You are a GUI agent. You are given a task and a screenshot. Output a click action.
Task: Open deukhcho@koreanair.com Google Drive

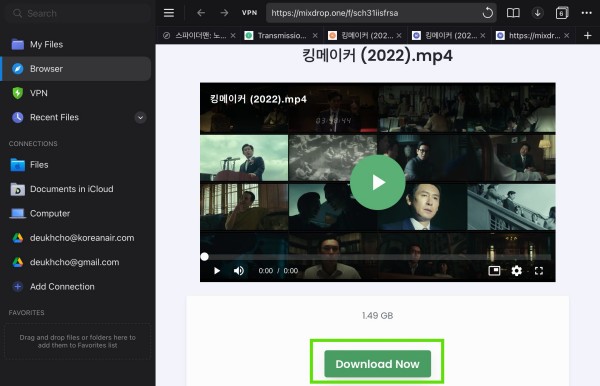point(77,238)
